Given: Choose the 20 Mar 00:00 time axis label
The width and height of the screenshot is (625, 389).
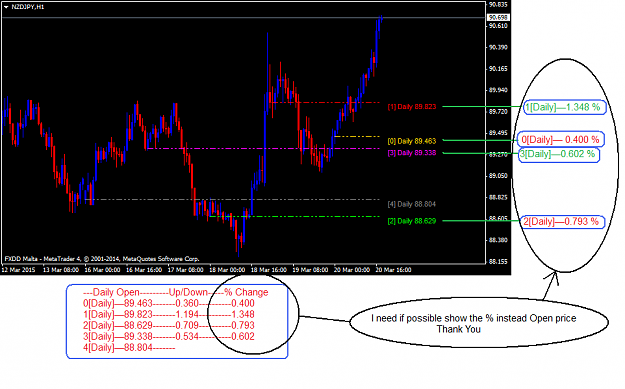Looking at the screenshot, I should coord(352,270).
